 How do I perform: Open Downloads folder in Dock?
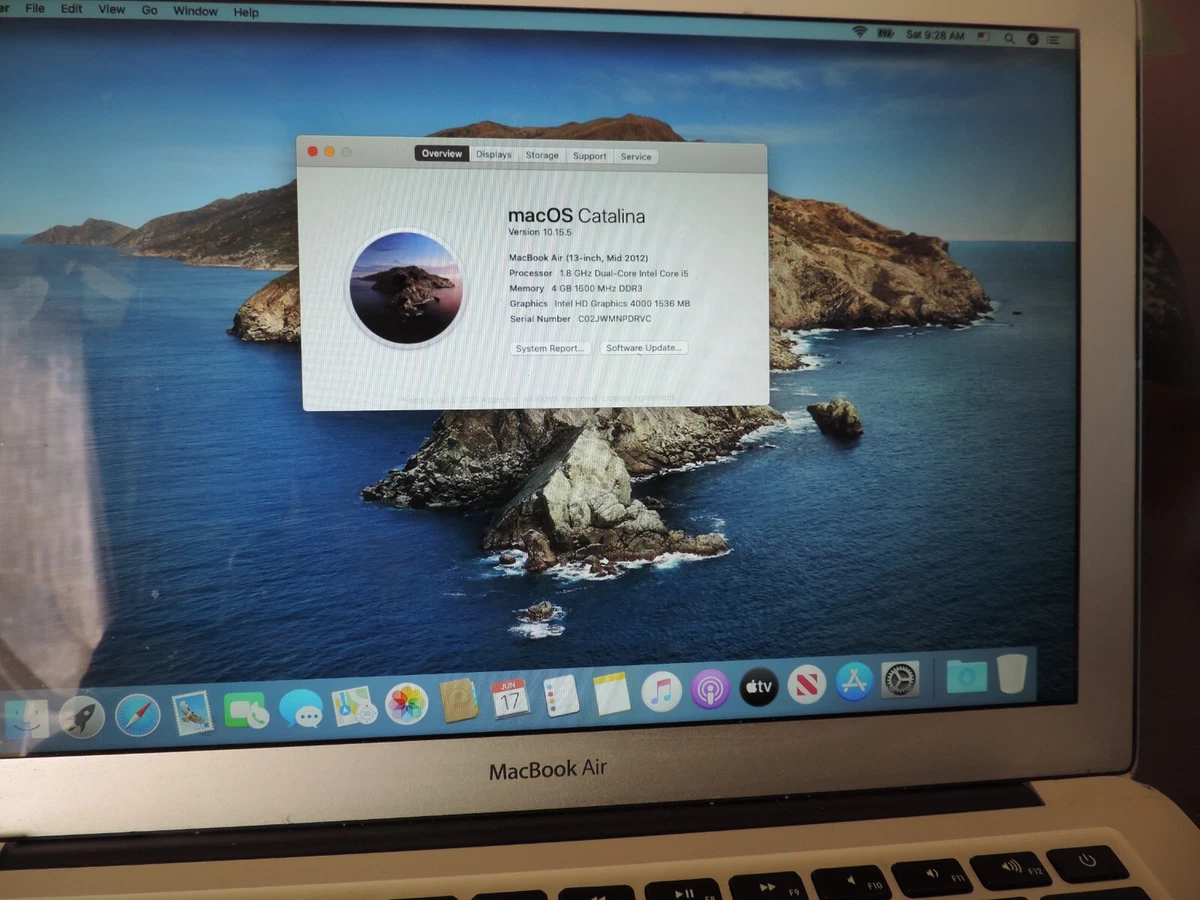coord(966,676)
